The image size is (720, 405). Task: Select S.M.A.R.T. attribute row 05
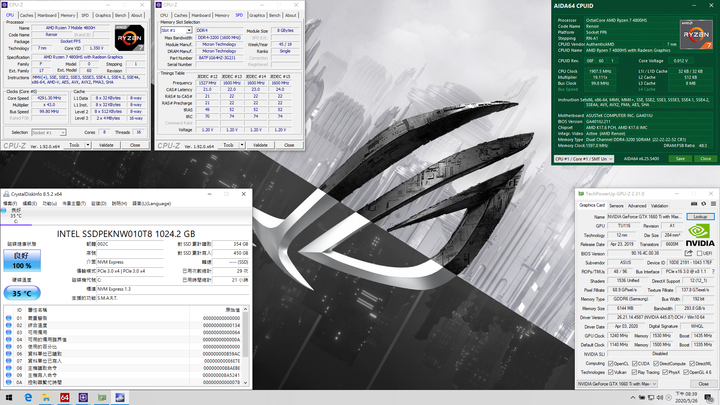point(124,347)
